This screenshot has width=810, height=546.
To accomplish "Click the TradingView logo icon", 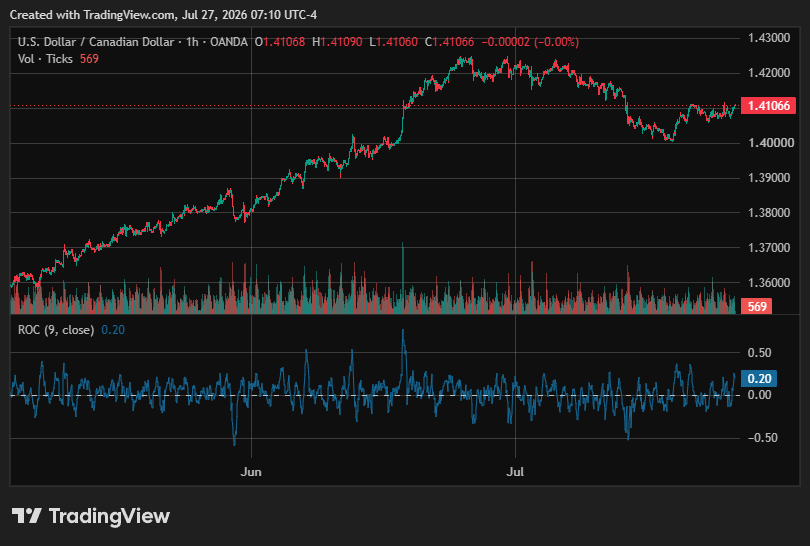I will (x=26, y=516).
